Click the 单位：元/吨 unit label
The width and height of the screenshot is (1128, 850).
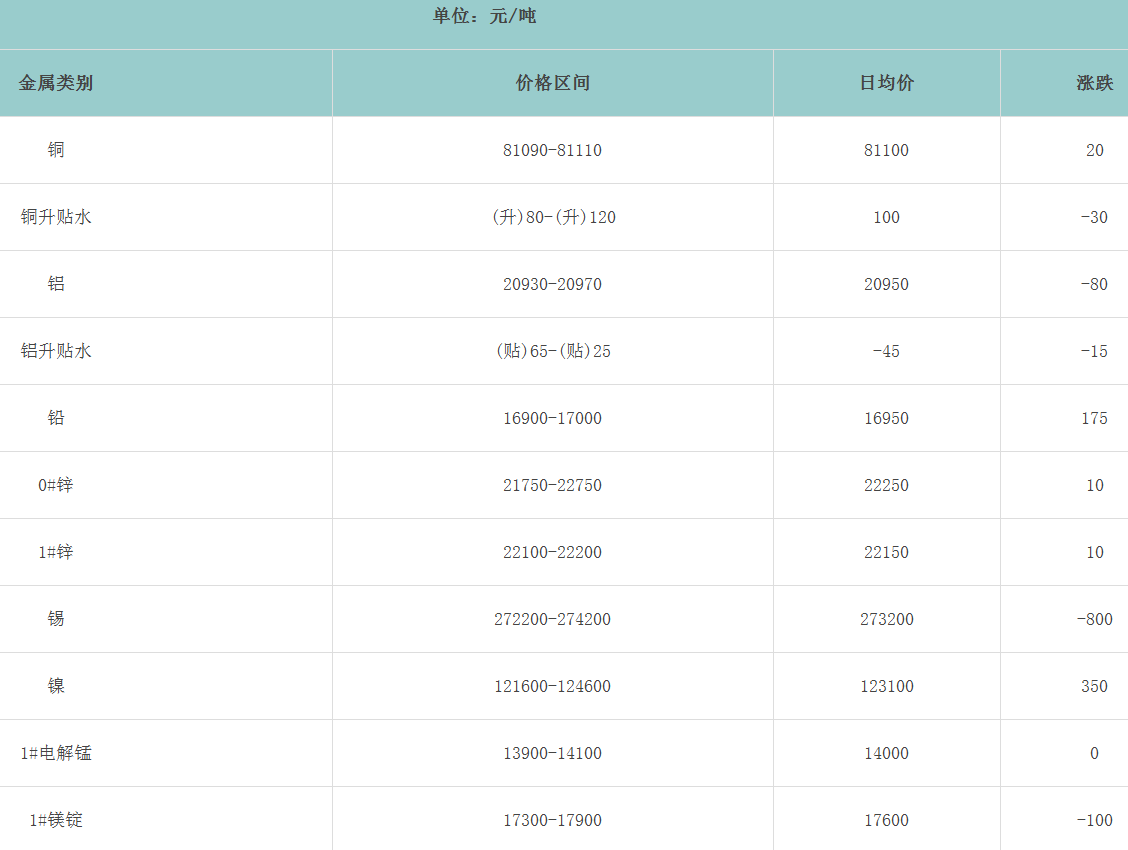point(484,16)
